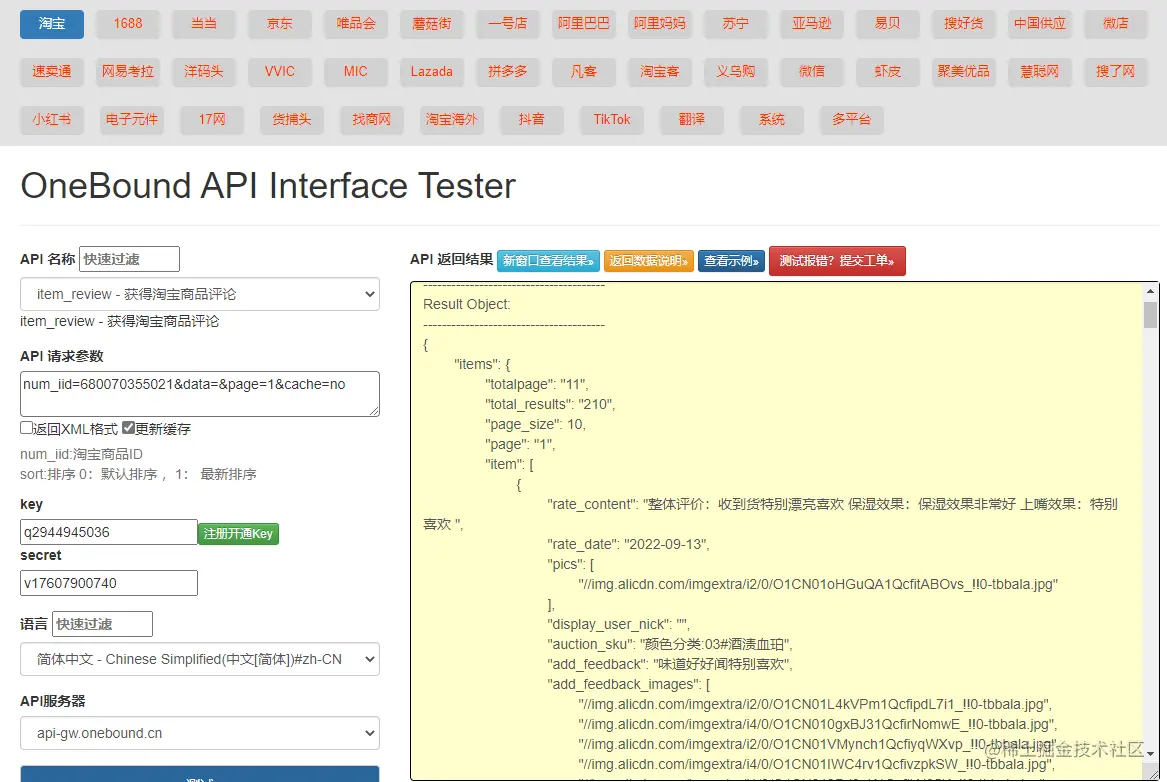Open the 义乌购 platform tab

coord(735,71)
